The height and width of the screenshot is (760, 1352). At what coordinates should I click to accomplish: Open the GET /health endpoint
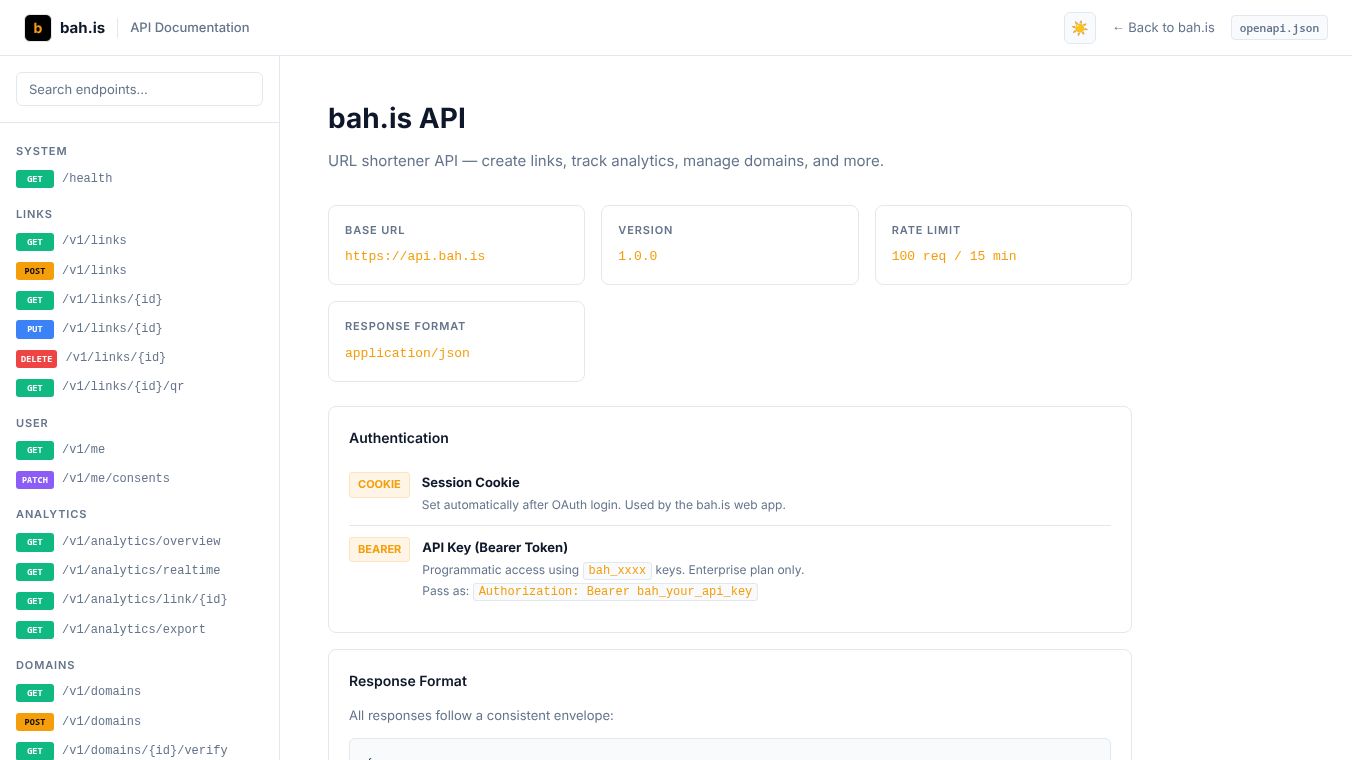[139, 179]
